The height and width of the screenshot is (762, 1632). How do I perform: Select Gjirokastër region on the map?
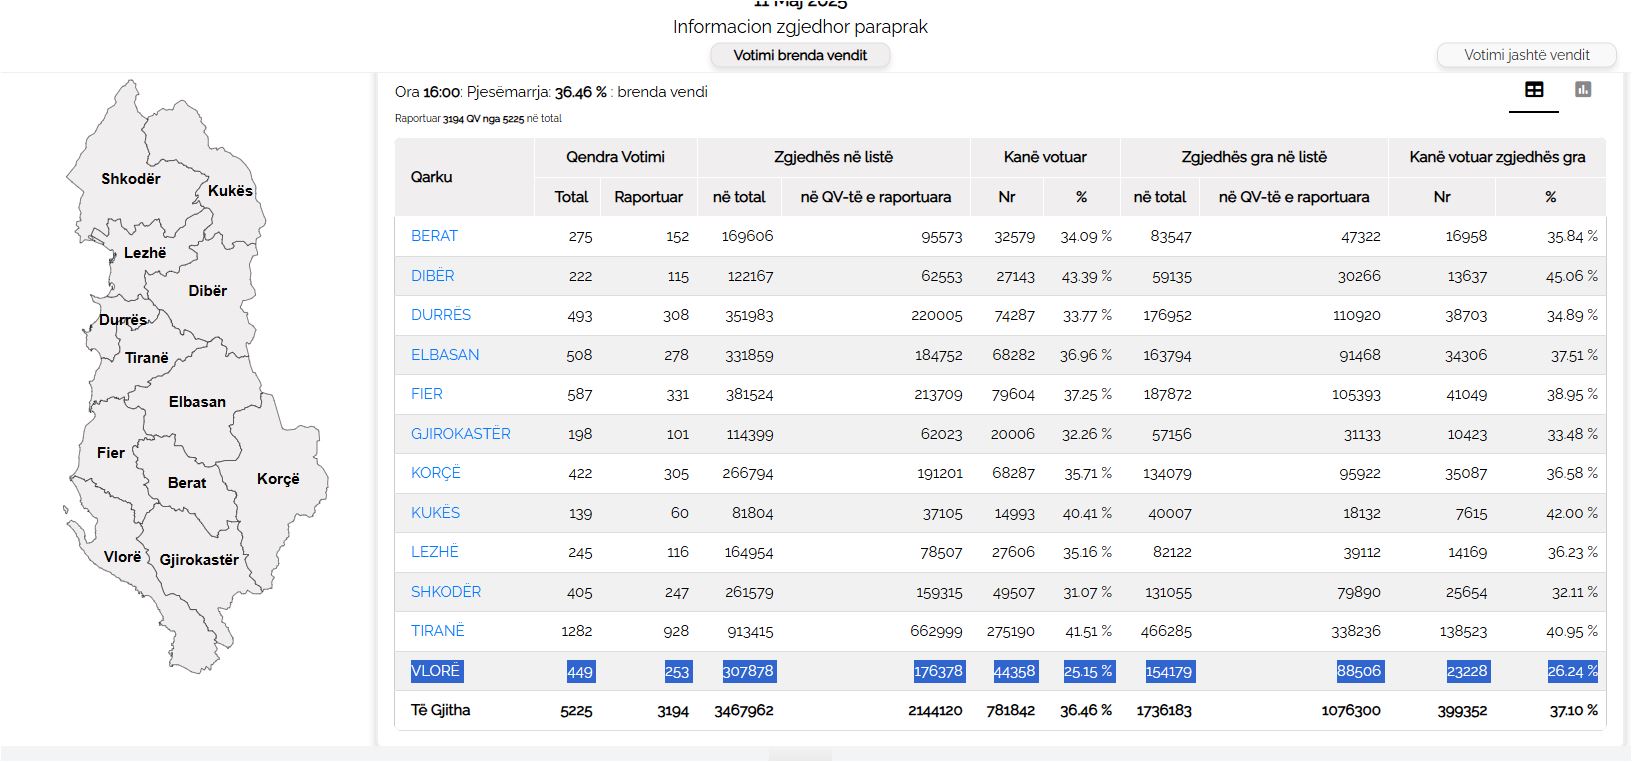click(199, 560)
